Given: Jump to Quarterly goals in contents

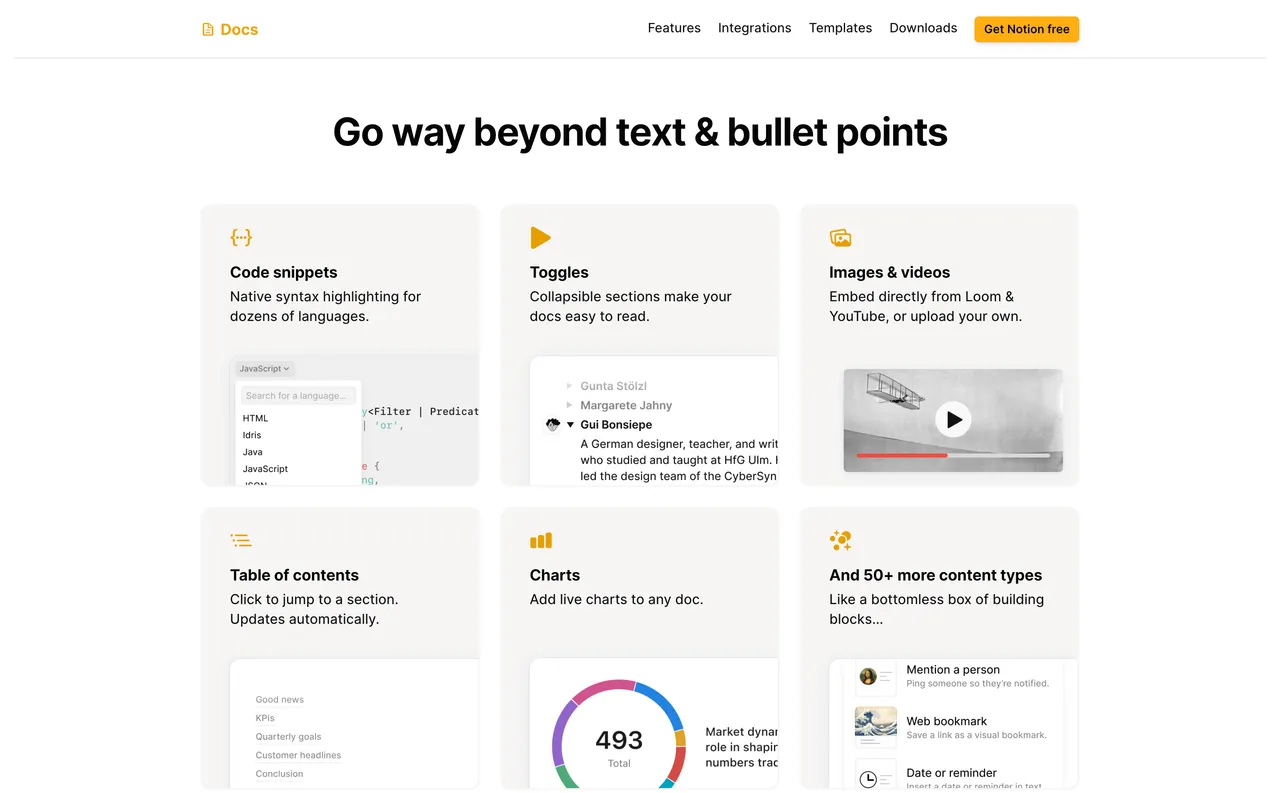Looking at the screenshot, I should [x=288, y=737].
